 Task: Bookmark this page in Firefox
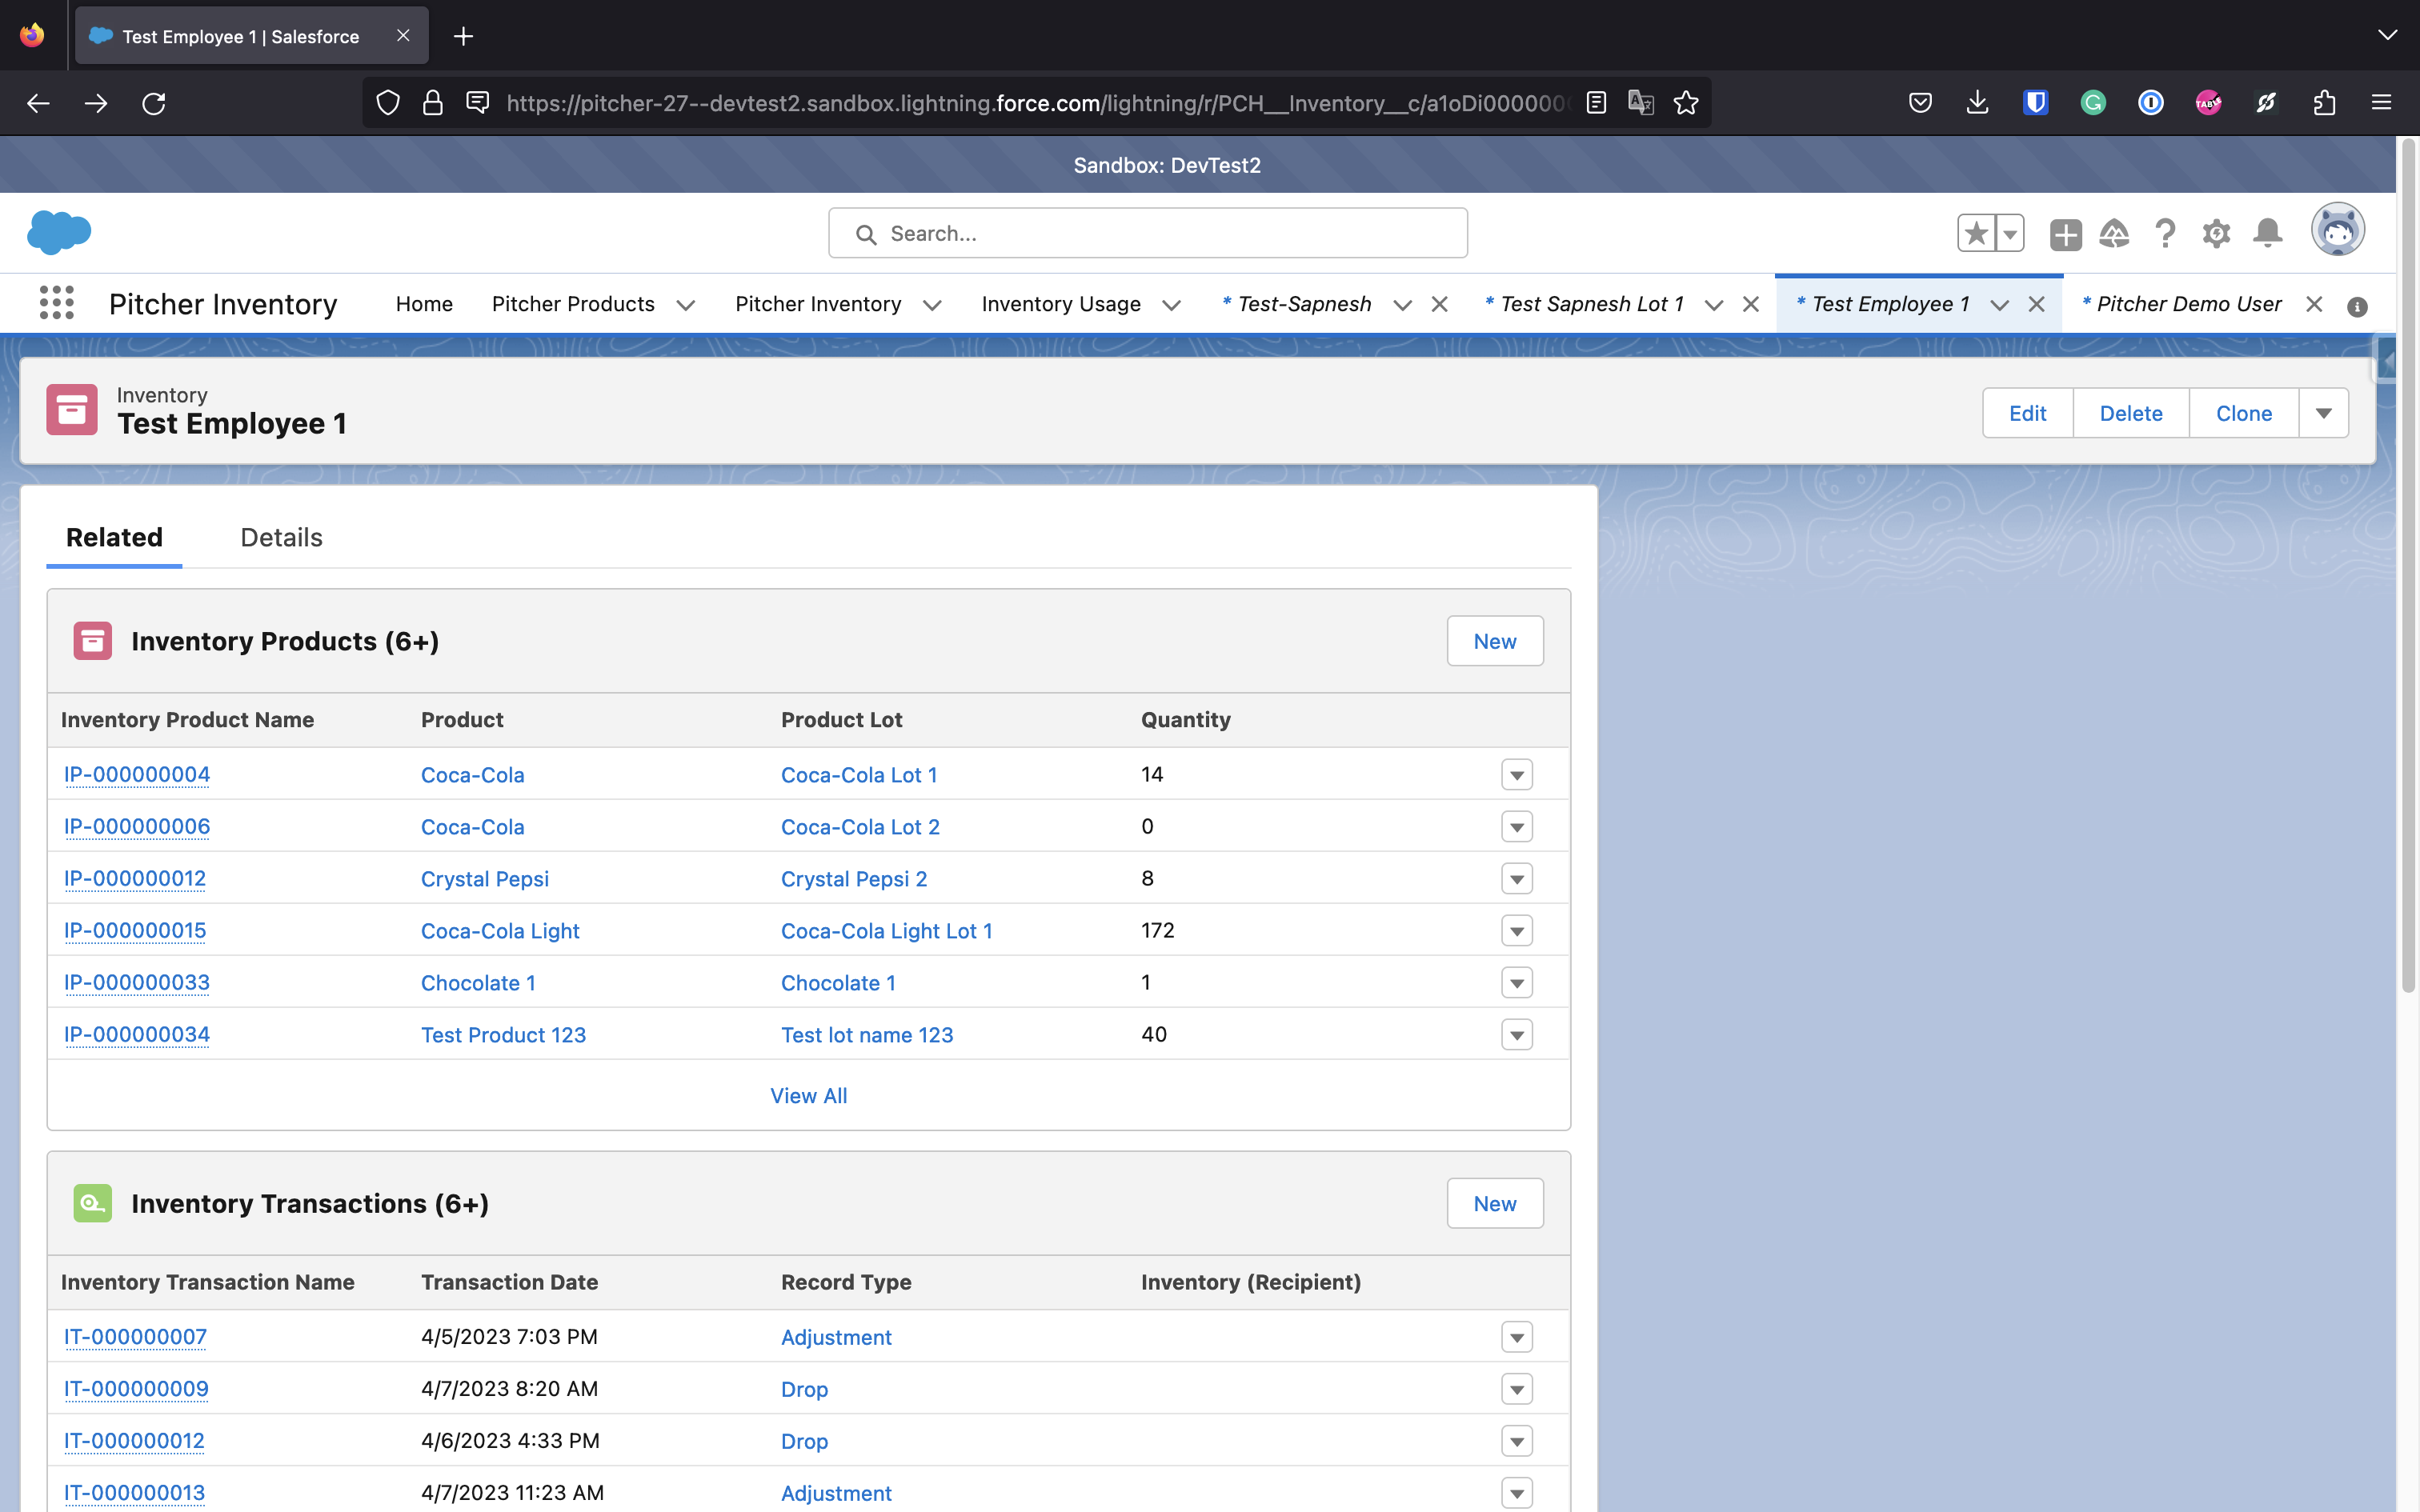coord(1686,103)
